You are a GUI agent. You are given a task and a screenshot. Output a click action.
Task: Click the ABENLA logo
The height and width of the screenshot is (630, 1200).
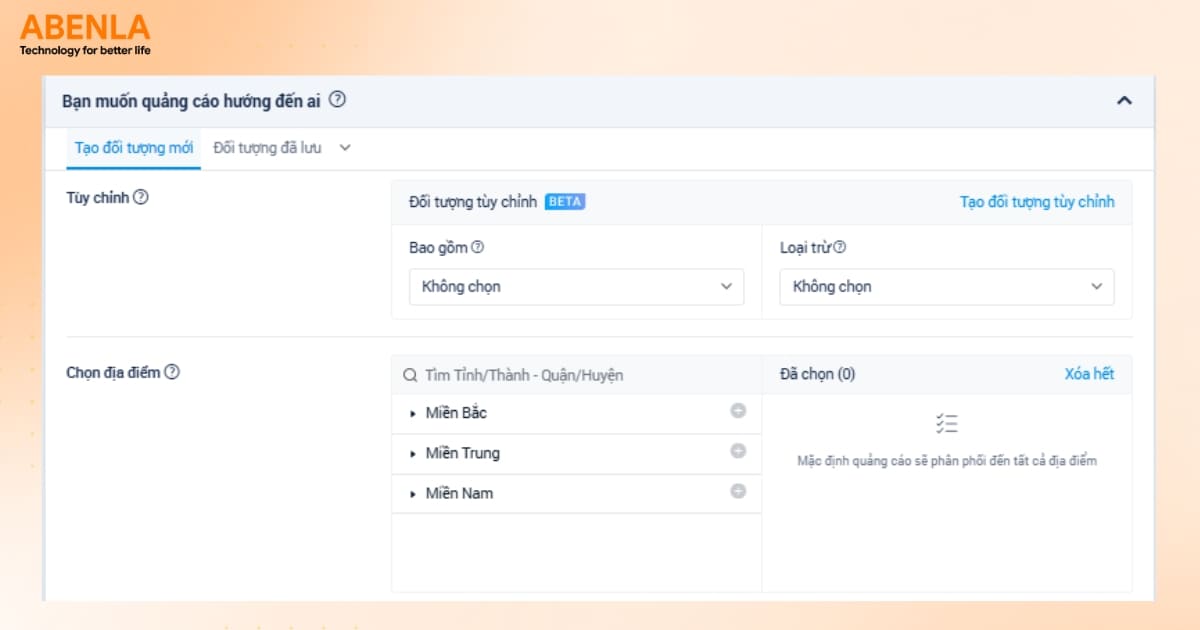(x=85, y=34)
